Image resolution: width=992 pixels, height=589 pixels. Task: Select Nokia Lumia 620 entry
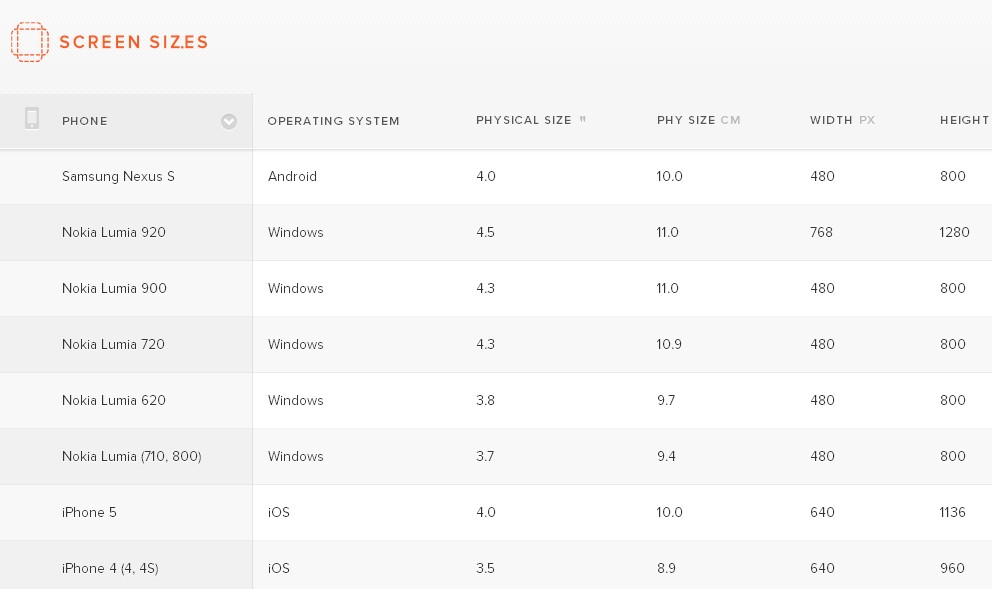click(x=114, y=400)
